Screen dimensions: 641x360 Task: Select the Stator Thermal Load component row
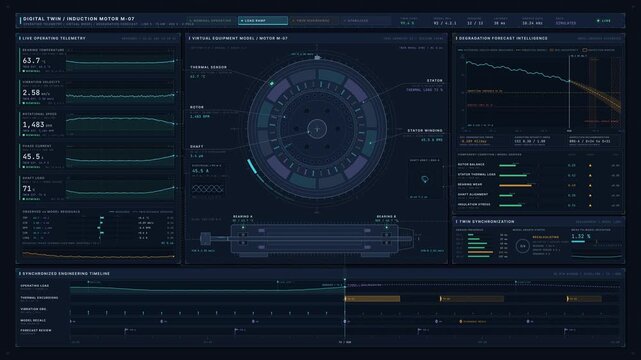[539, 175]
